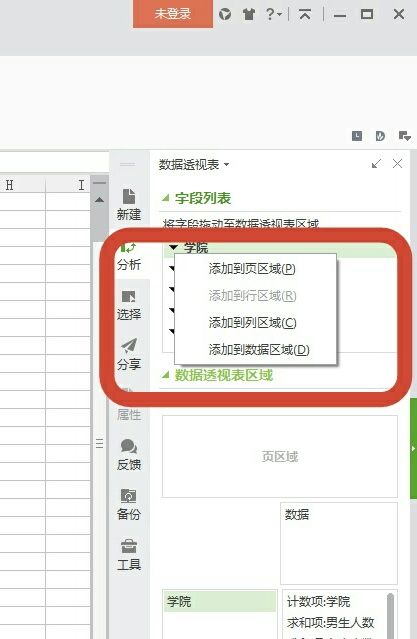The image size is (417, 639).
Task: Click the globe icon beside 未登录
Action: click(x=225, y=14)
